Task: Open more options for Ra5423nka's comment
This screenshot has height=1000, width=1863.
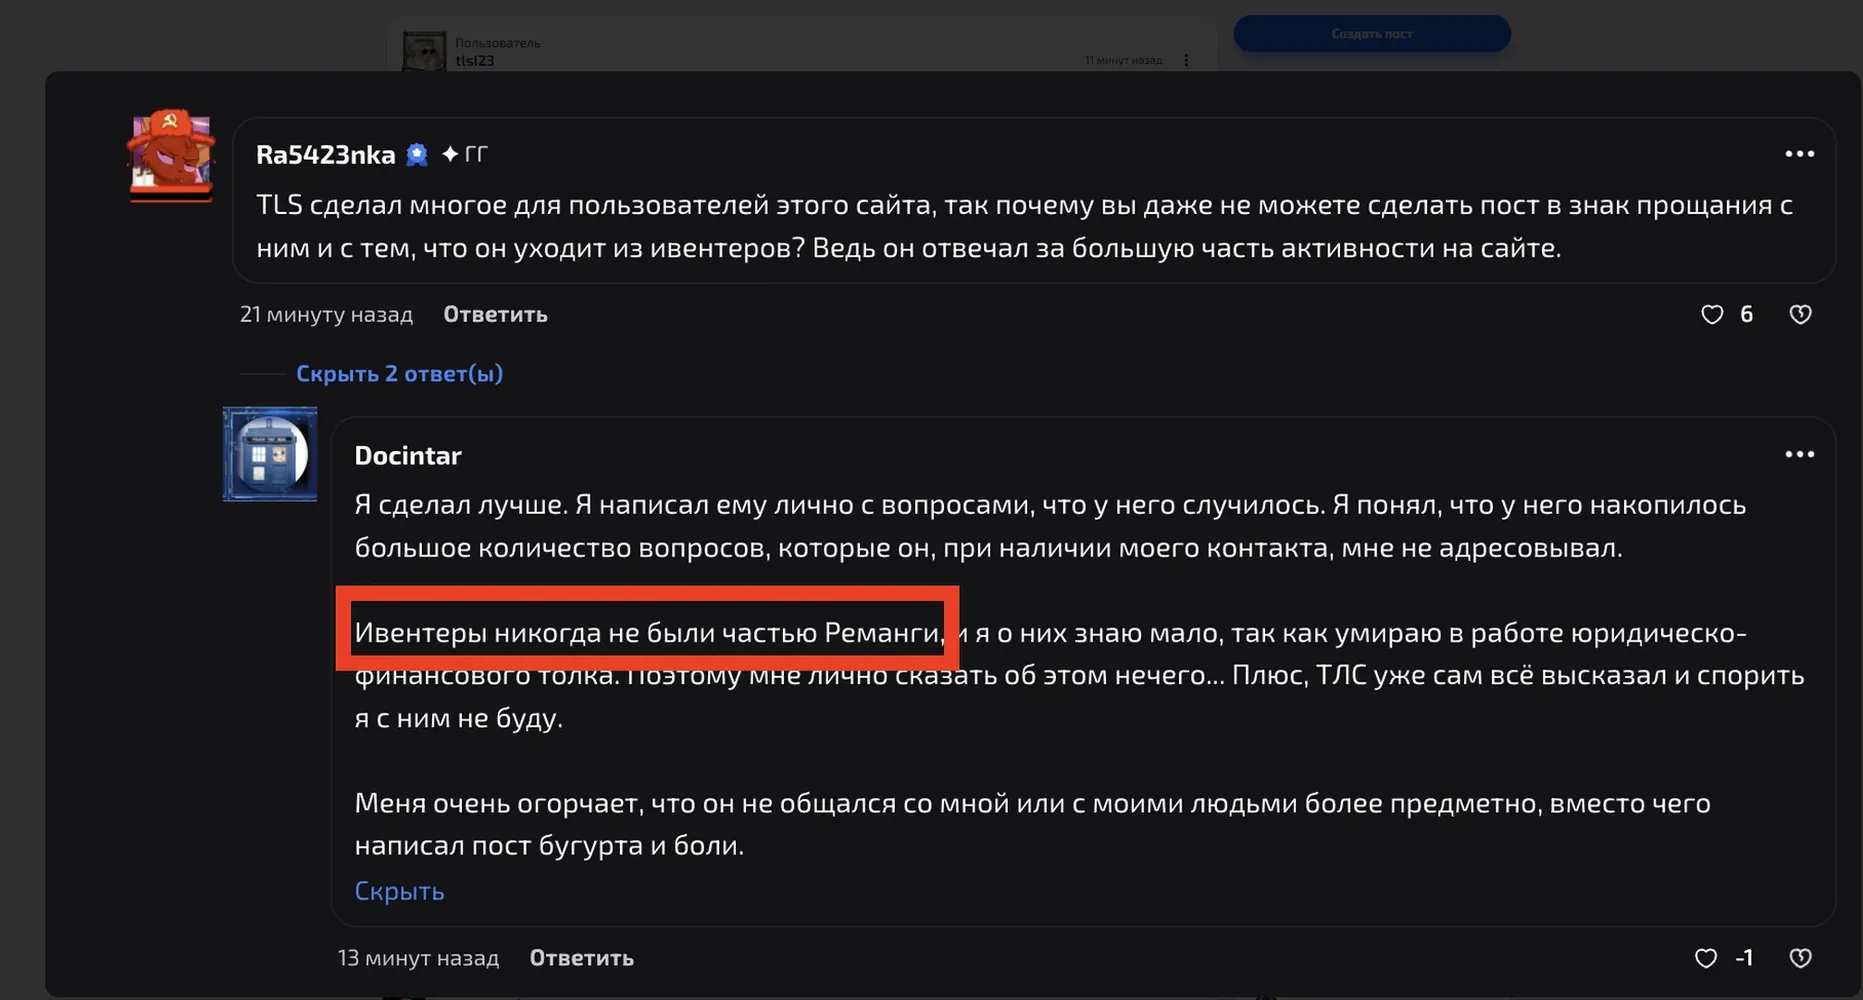Action: pos(1799,154)
